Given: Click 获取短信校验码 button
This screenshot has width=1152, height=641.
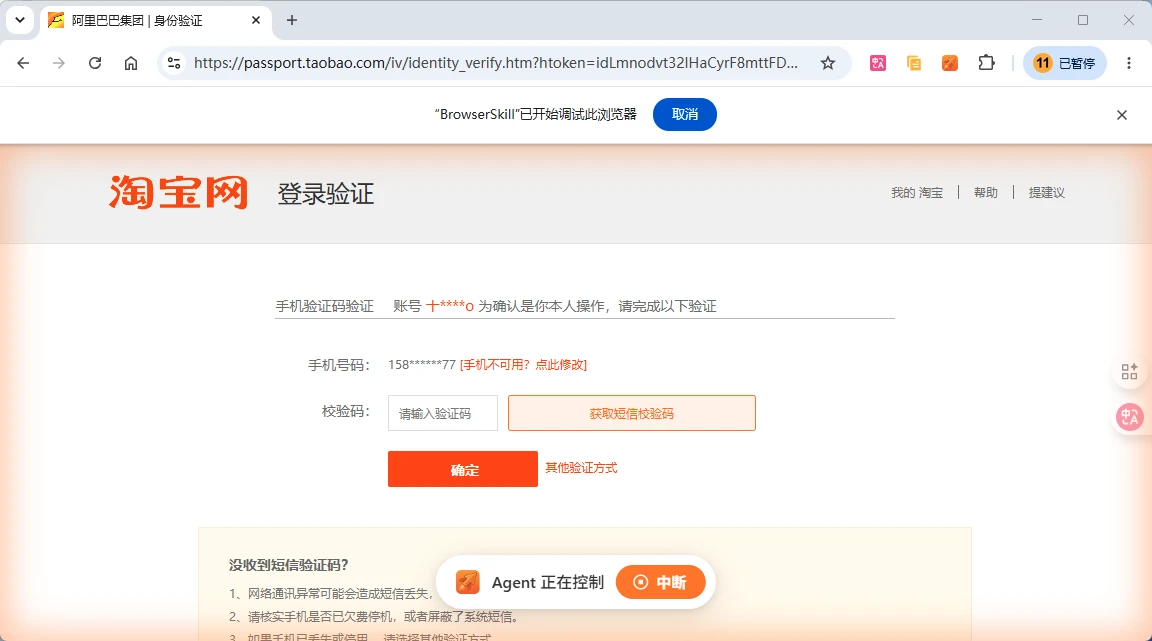Looking at the screenshot, I should point(632,413).
